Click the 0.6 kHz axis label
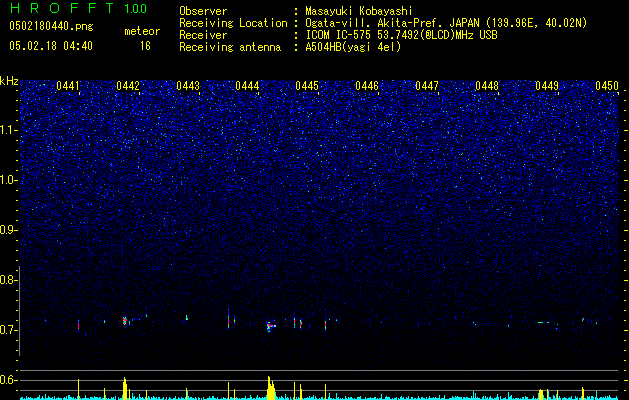 [8, 380]
